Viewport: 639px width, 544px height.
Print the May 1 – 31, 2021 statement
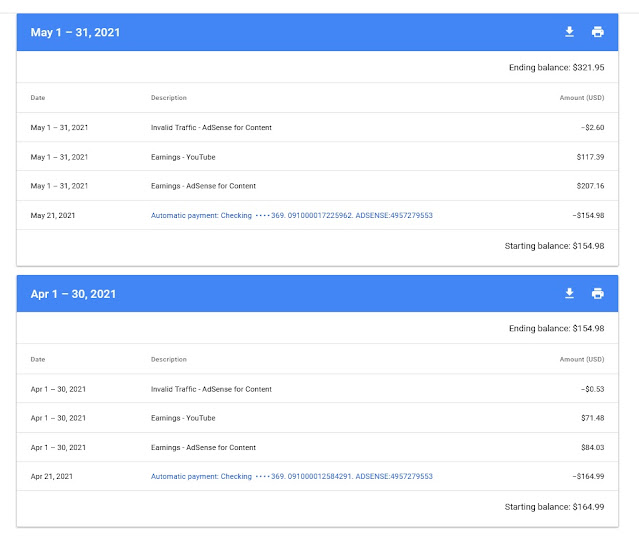[x=597, y=32]
